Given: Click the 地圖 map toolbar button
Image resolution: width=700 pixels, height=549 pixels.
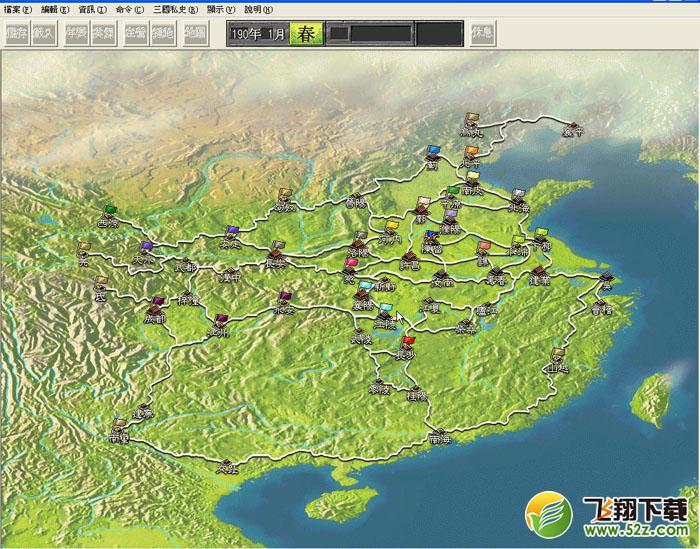Looking at the screenshot, I should (x=196, y=33).
